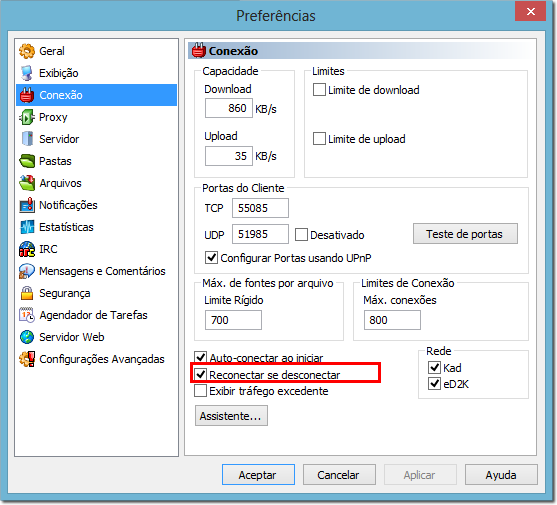This screenshot has height=505, width=557.
Task: Select the Exibição monitor icon
Action: (27, 73)
